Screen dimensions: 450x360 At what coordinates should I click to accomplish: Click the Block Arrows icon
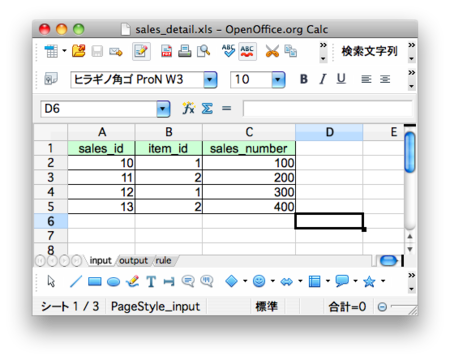[286, 282]
